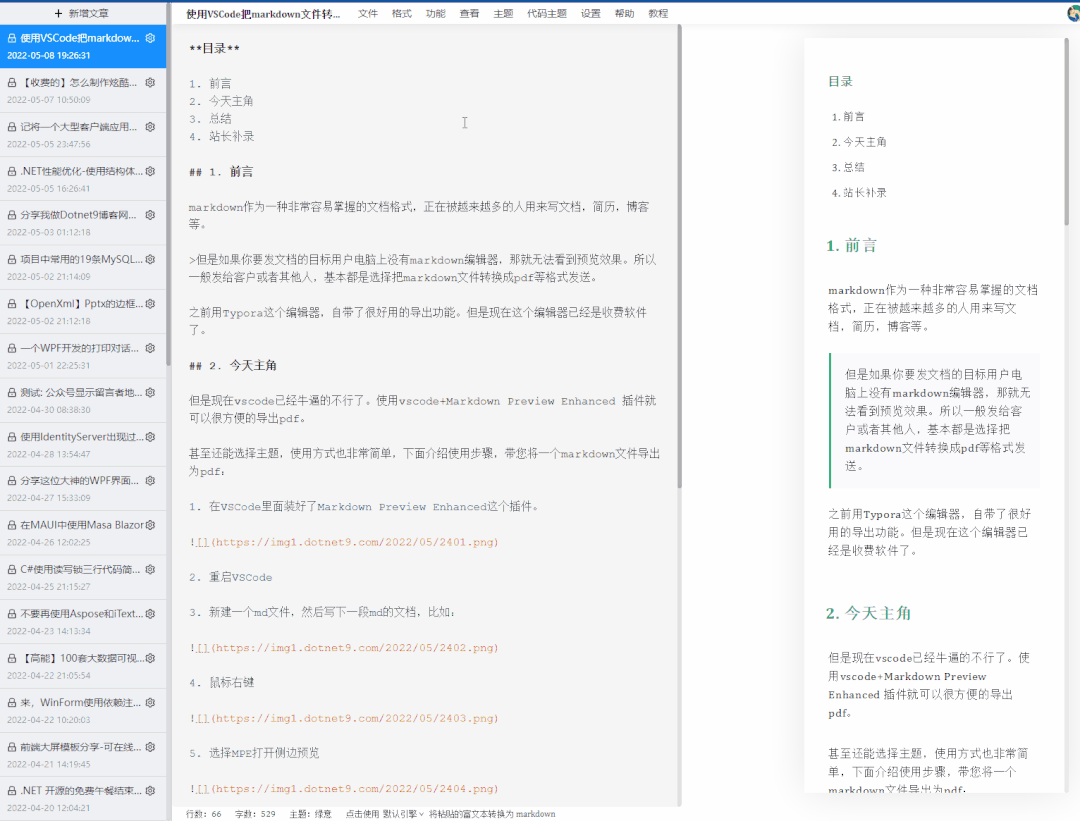This screenshot has height=821, width=1080.
Task: Click lock icon of 项目中常用的19条MySQL article
Action: point(12,259)
